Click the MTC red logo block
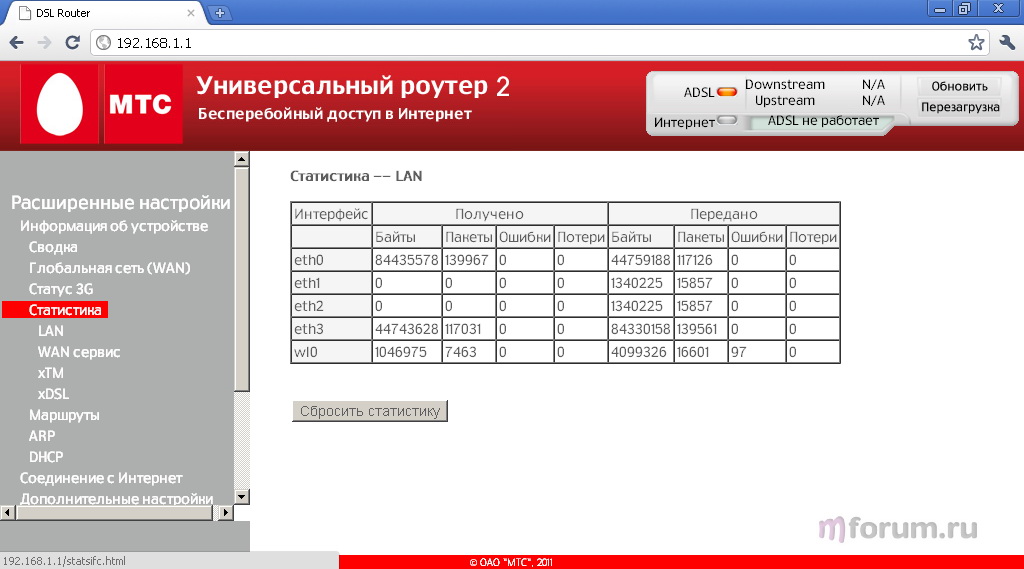The width and height of the screenshot is (1024, 569). click(143, 104)
